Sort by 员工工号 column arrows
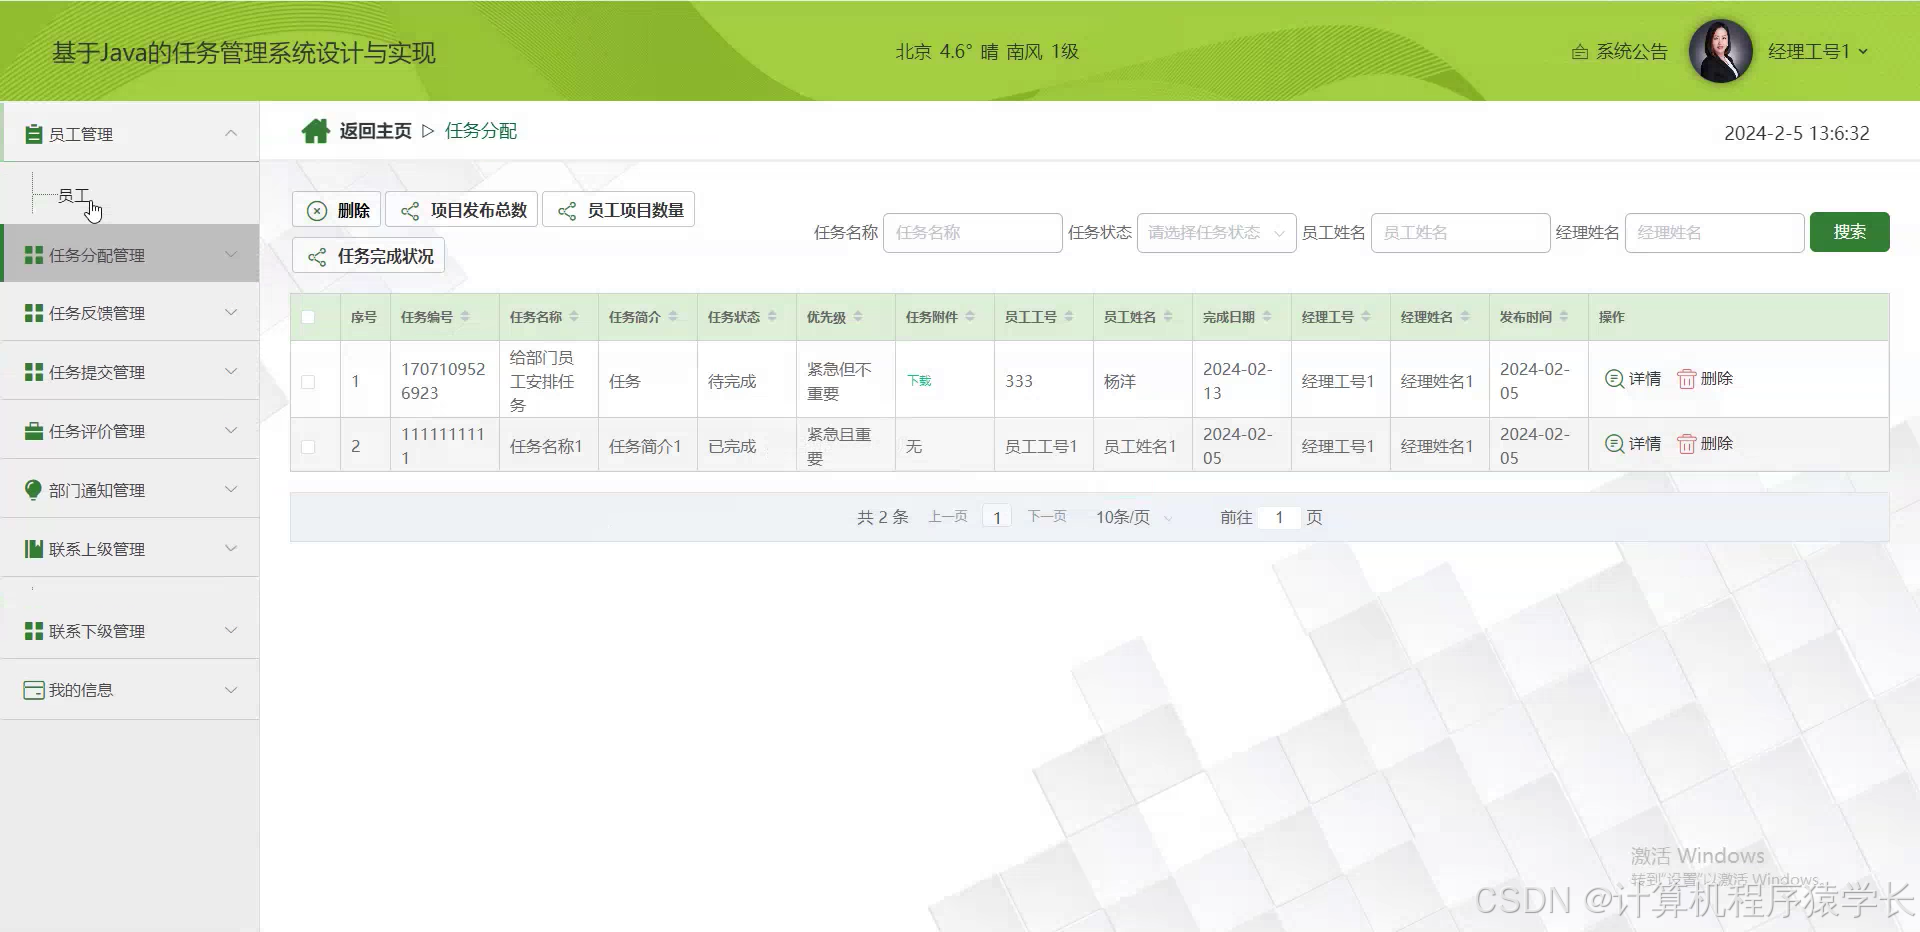 point(1069,317)
